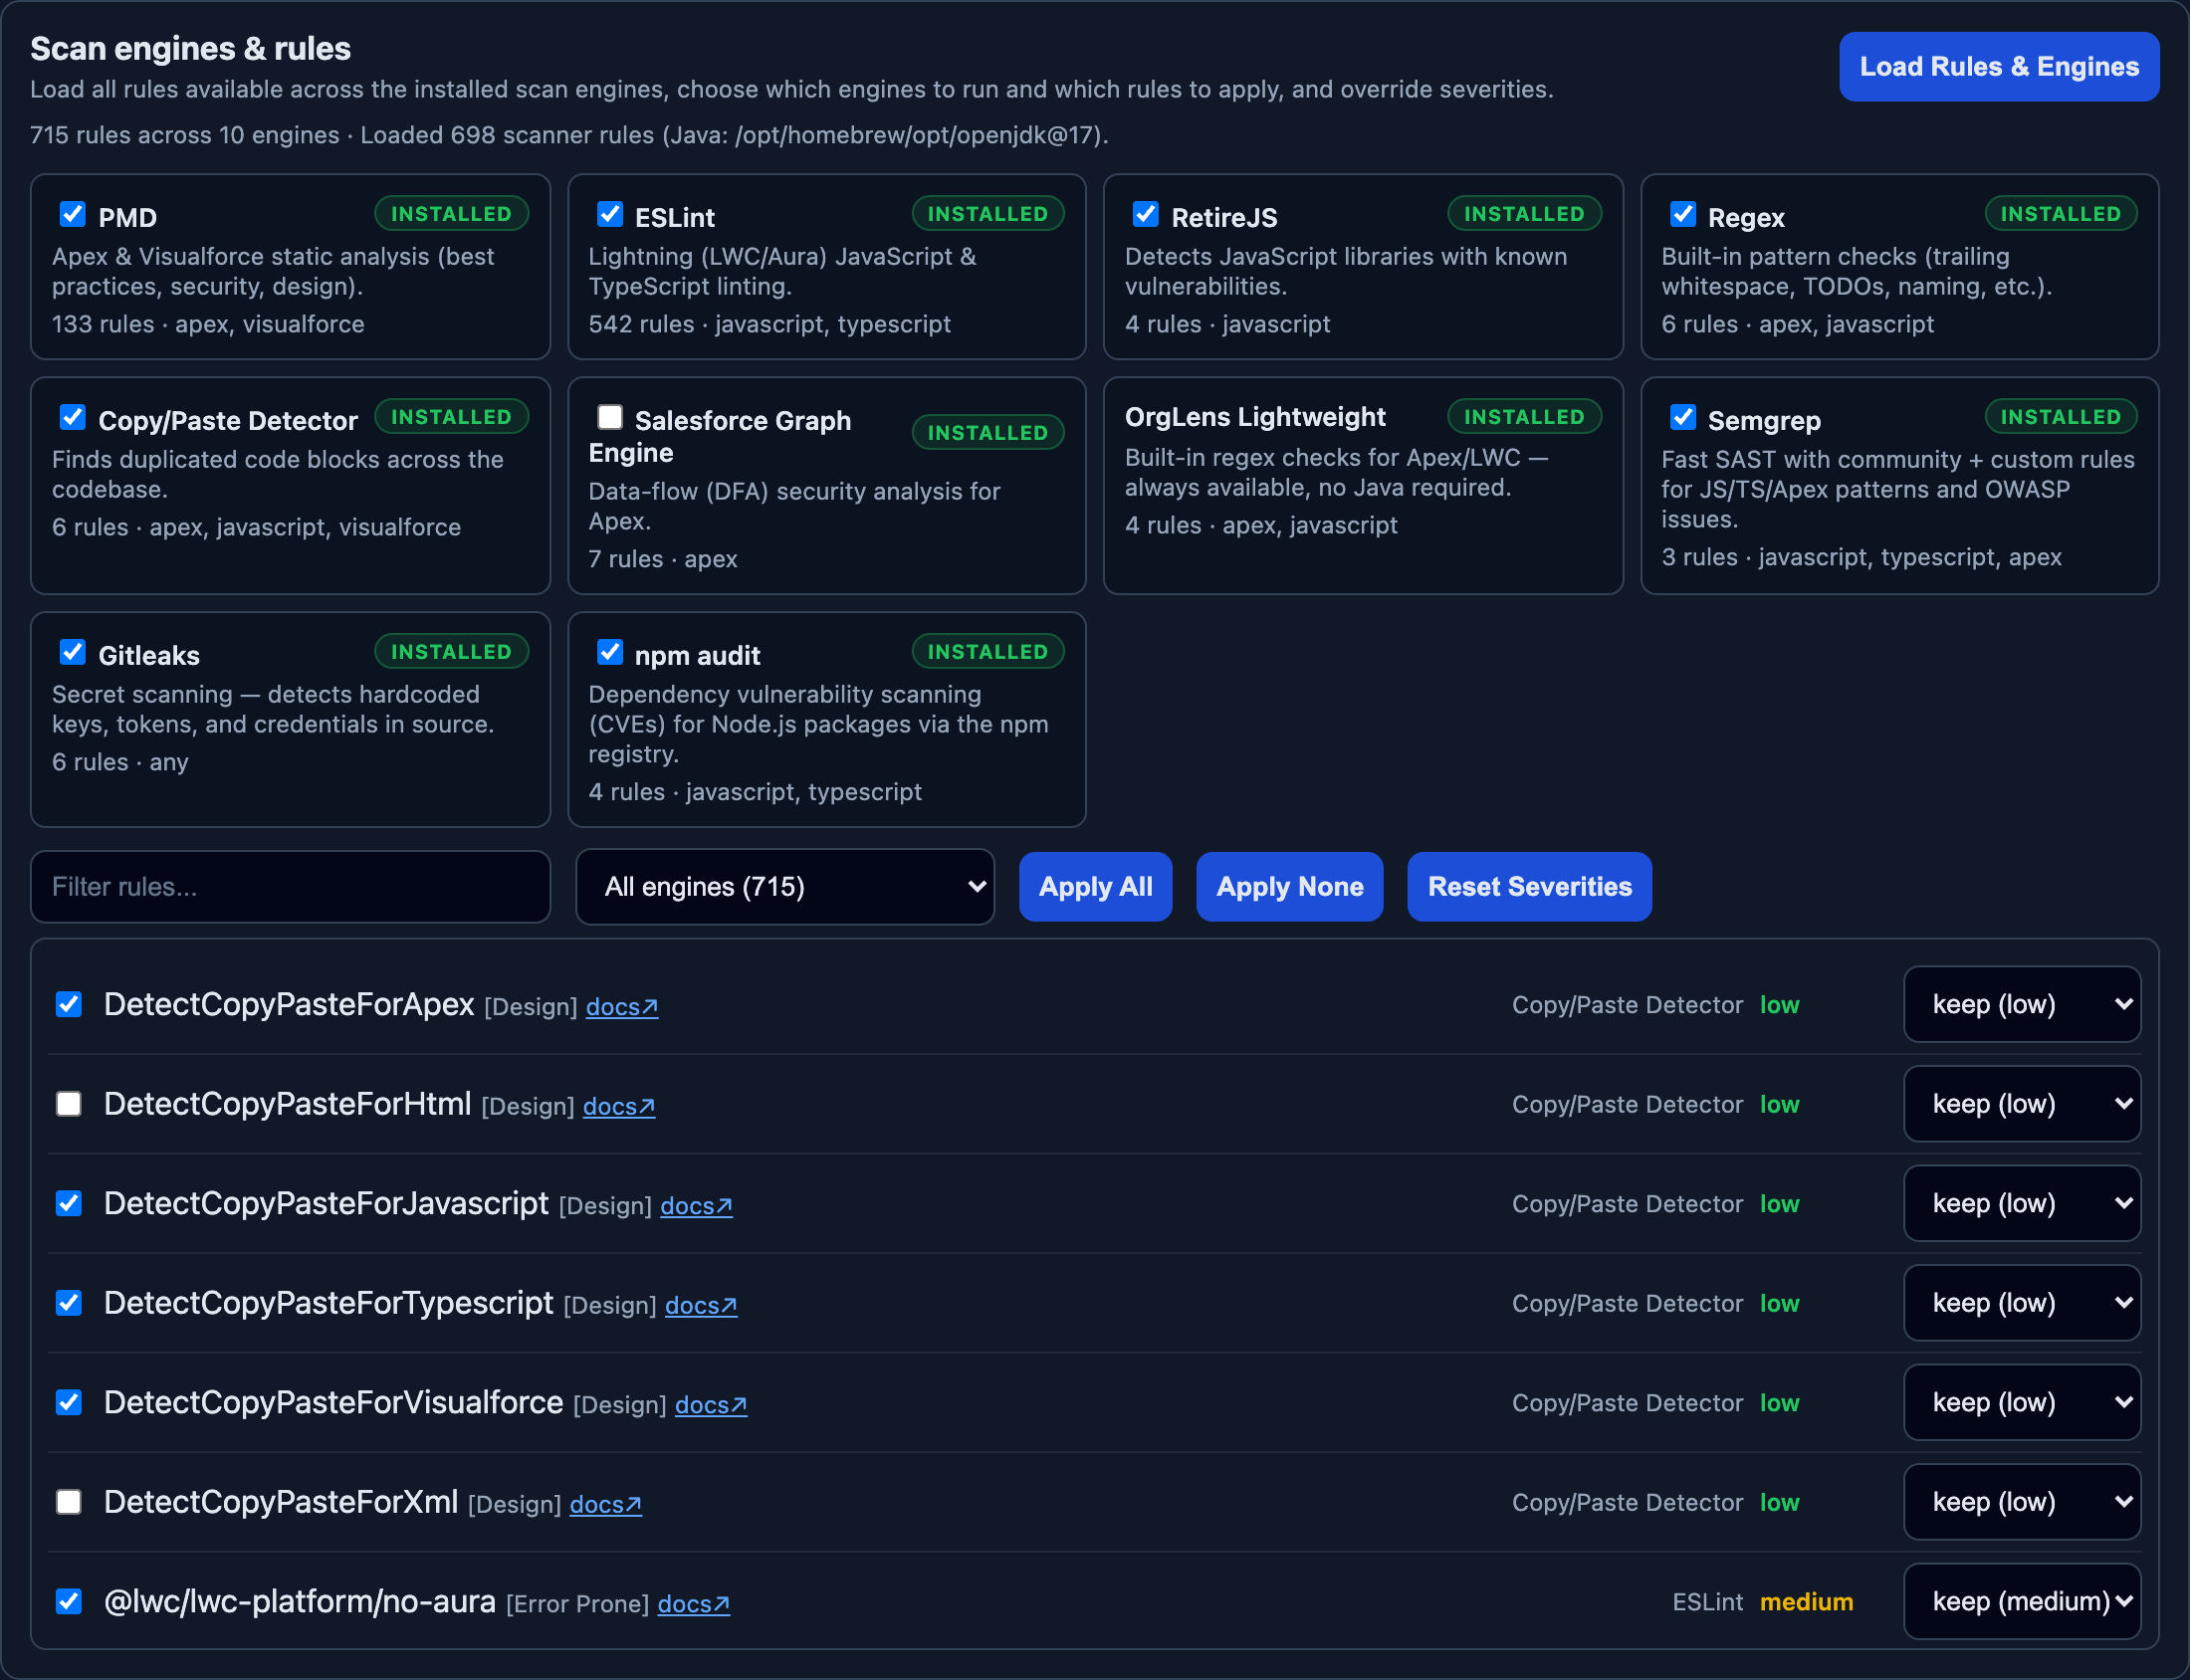Click the '6 rules · any' text

click(120, 762)
